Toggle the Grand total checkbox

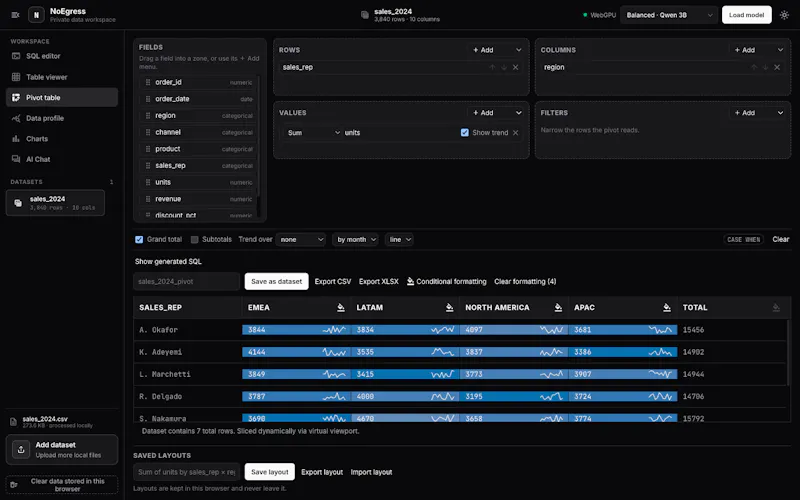point(139,239)
